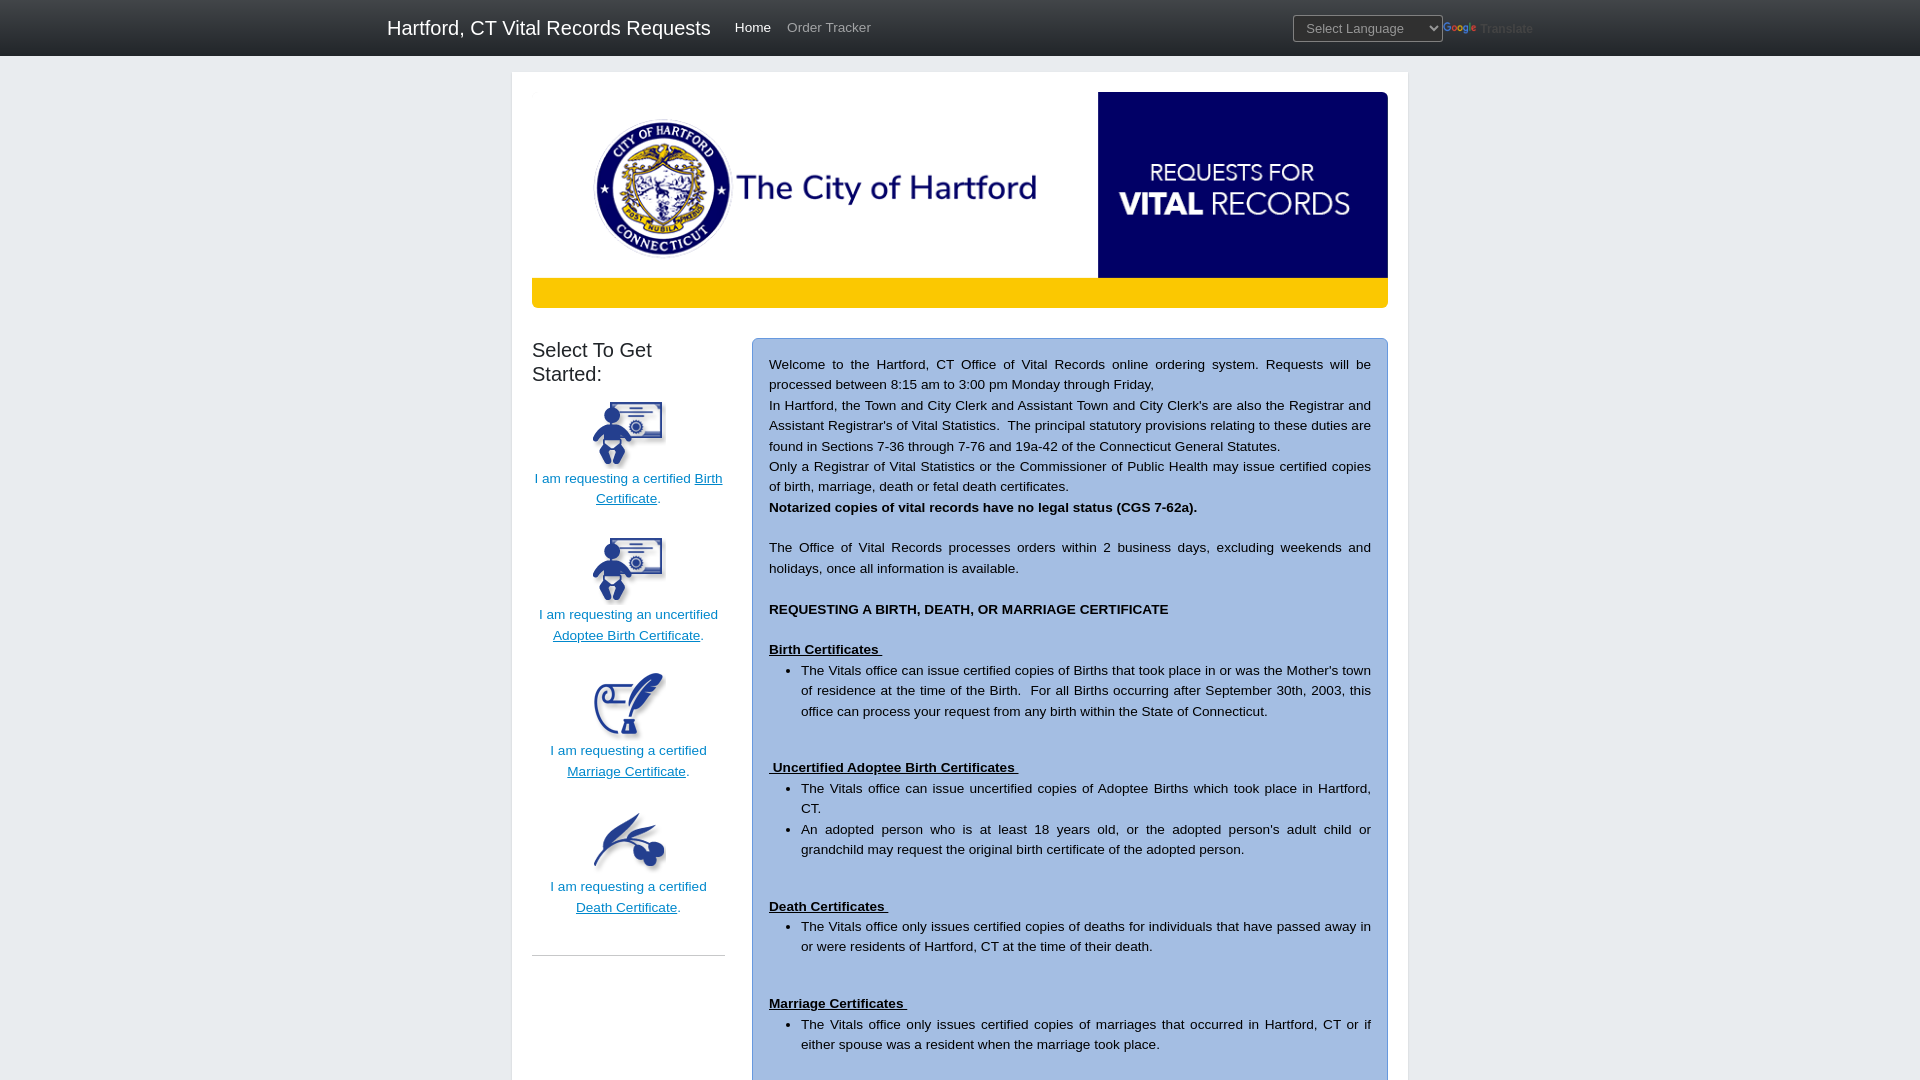Click the Birth Certificate request icon
Screen dimensions: 1920x1080
pyautogui.click(x=628, y=431)
